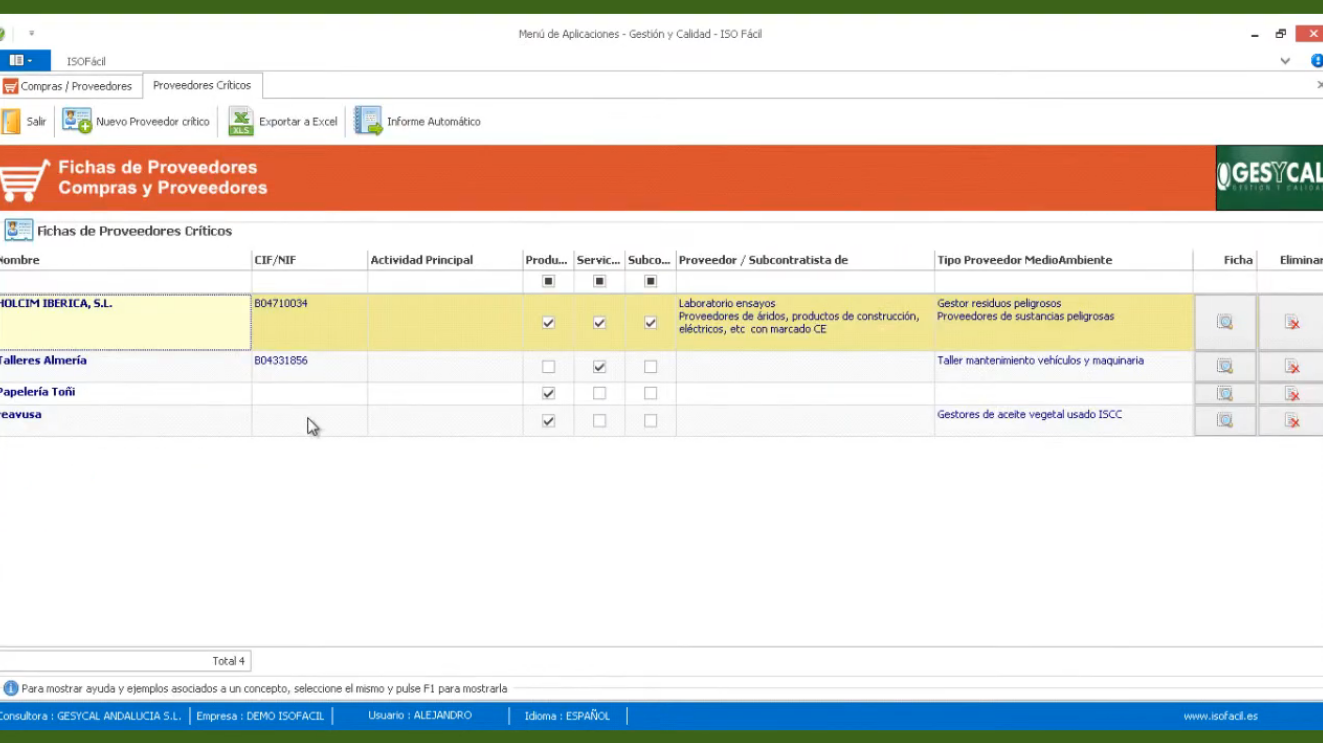Click the Ficha column header

[1225, 260]
